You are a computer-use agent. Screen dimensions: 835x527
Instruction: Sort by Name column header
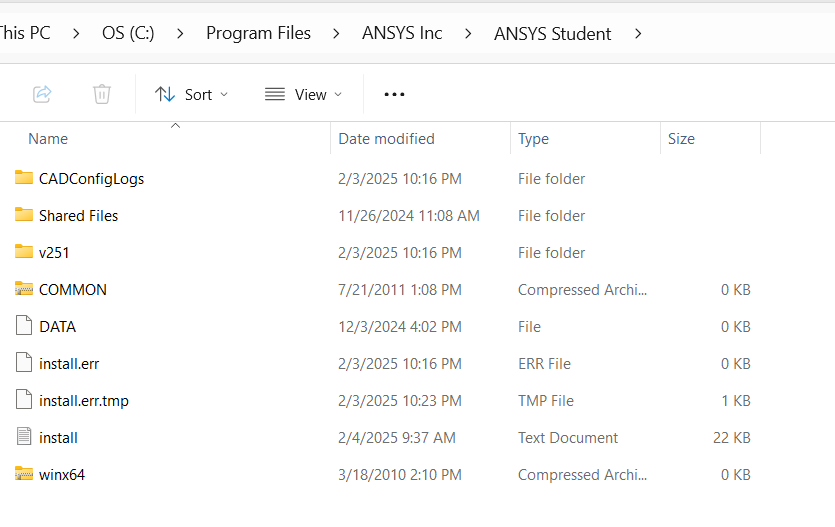coord(48,139)
